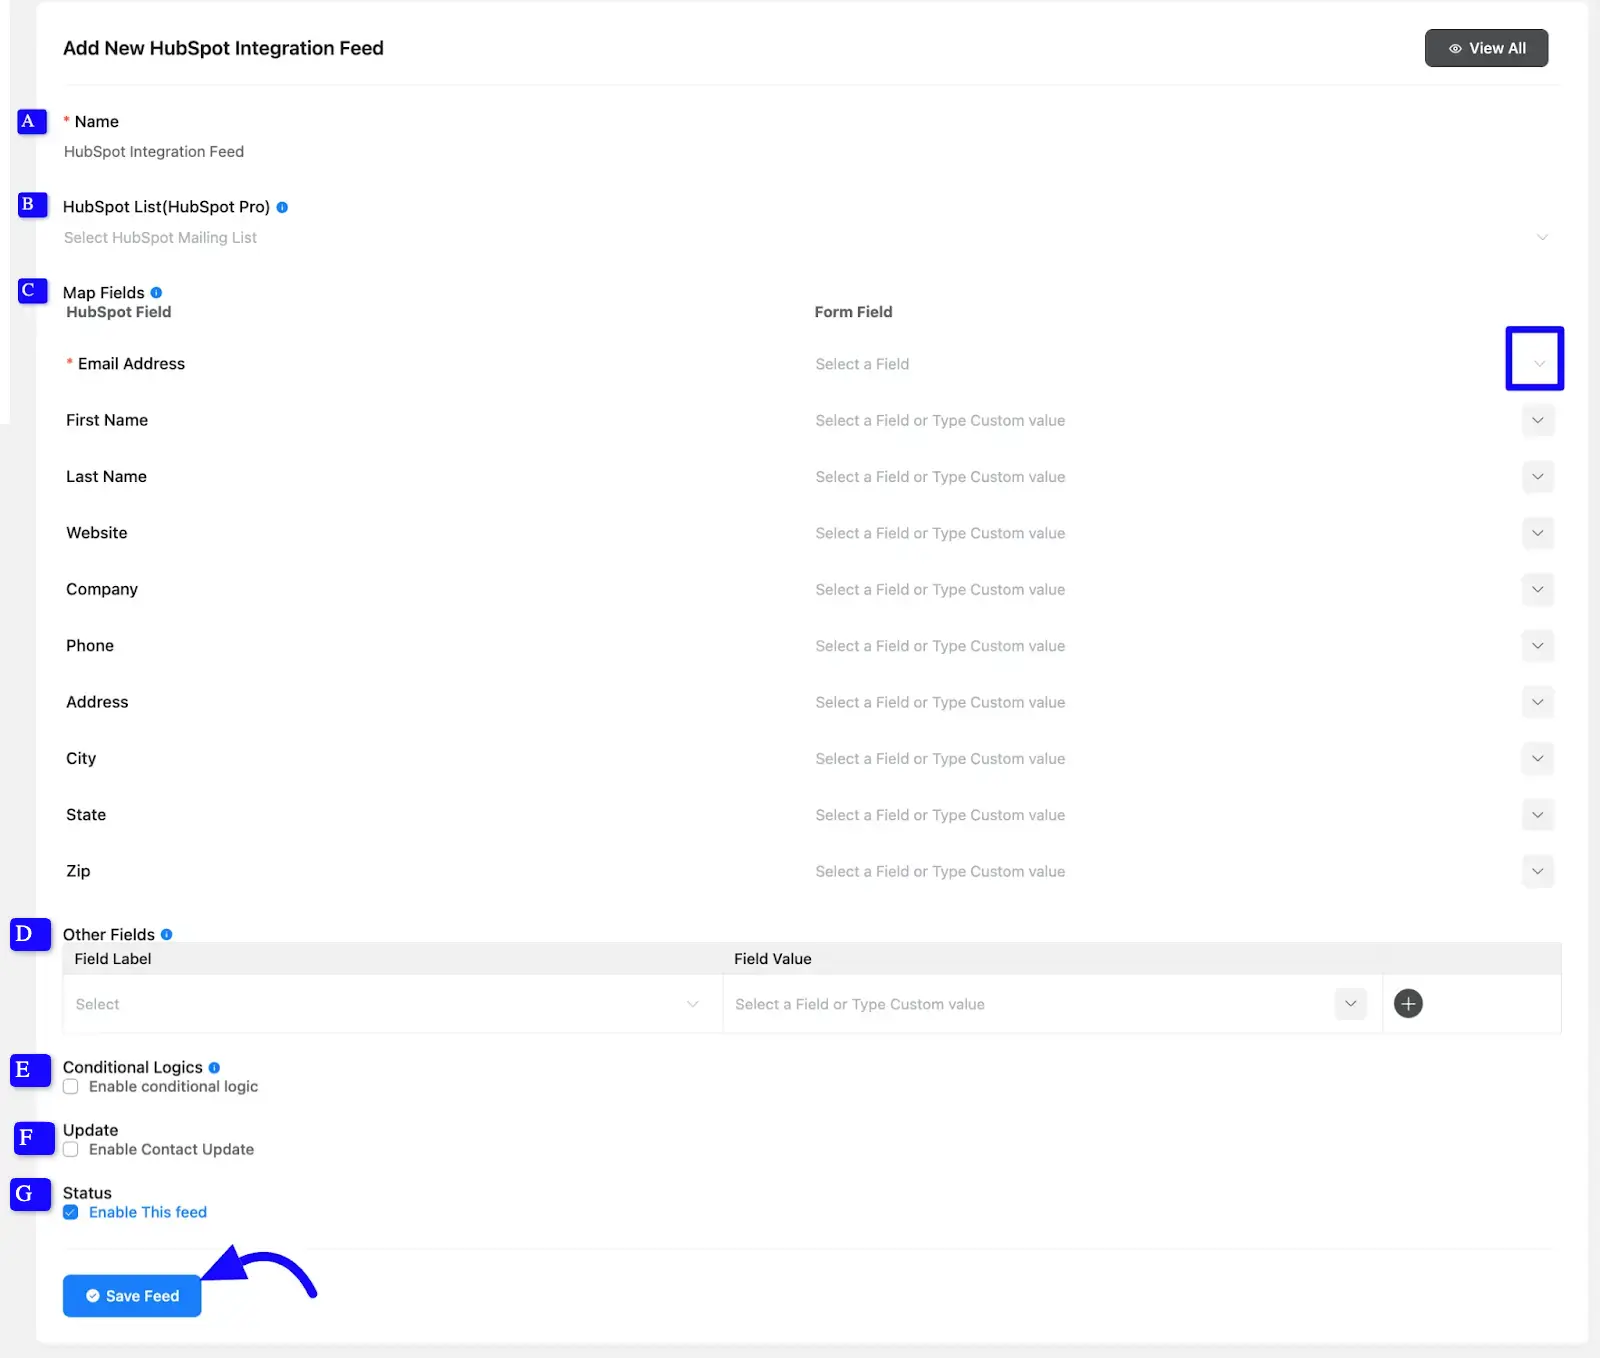Expand Other Fields value chevron
Viewport: 1600px width, 1358px height.
1351,1004
